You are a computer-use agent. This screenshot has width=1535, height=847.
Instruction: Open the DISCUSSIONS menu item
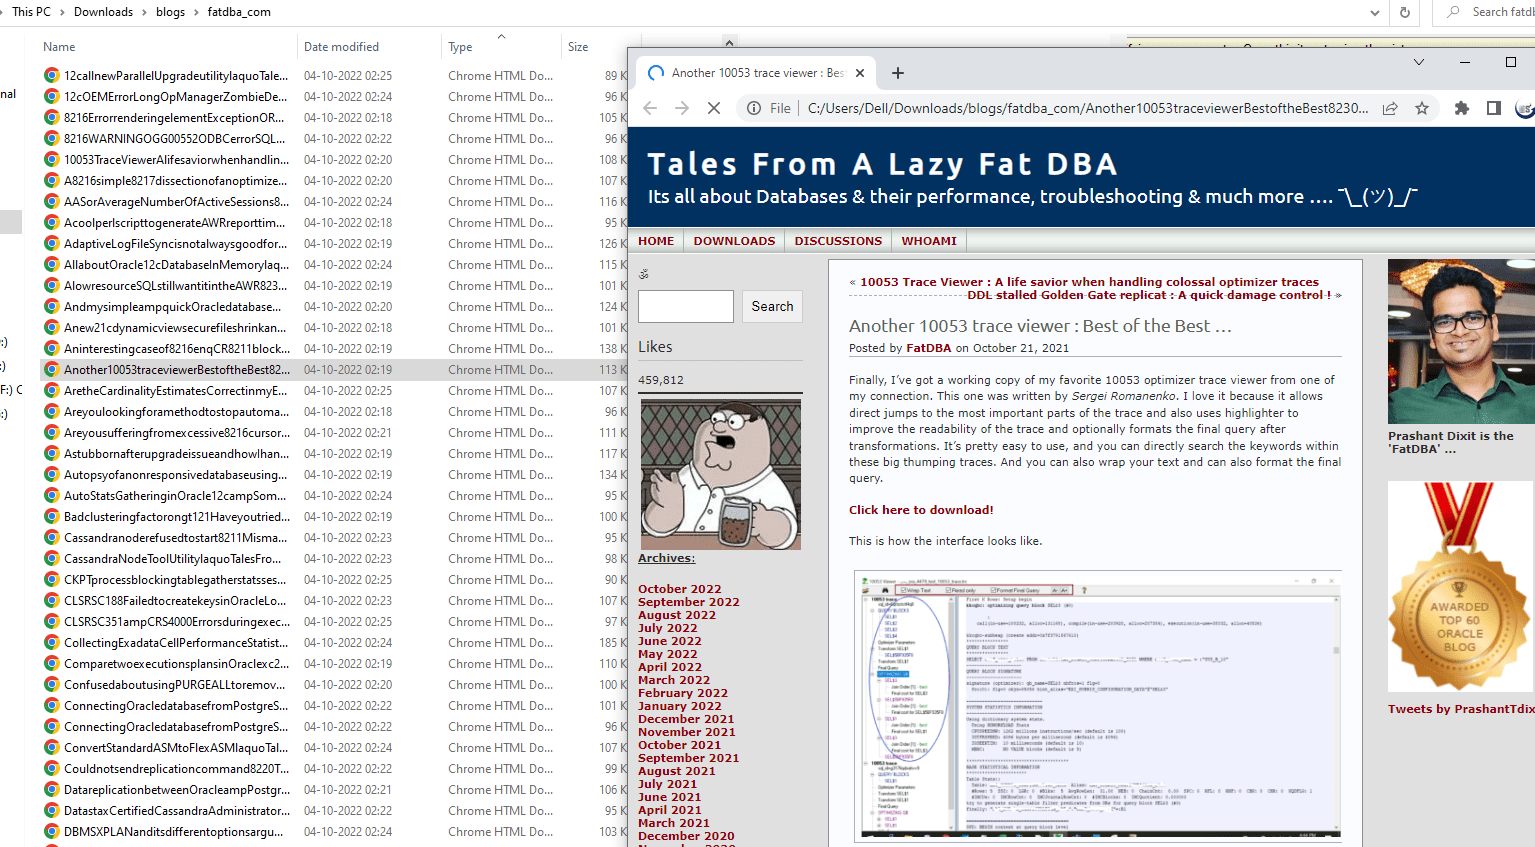coord(838,241)
